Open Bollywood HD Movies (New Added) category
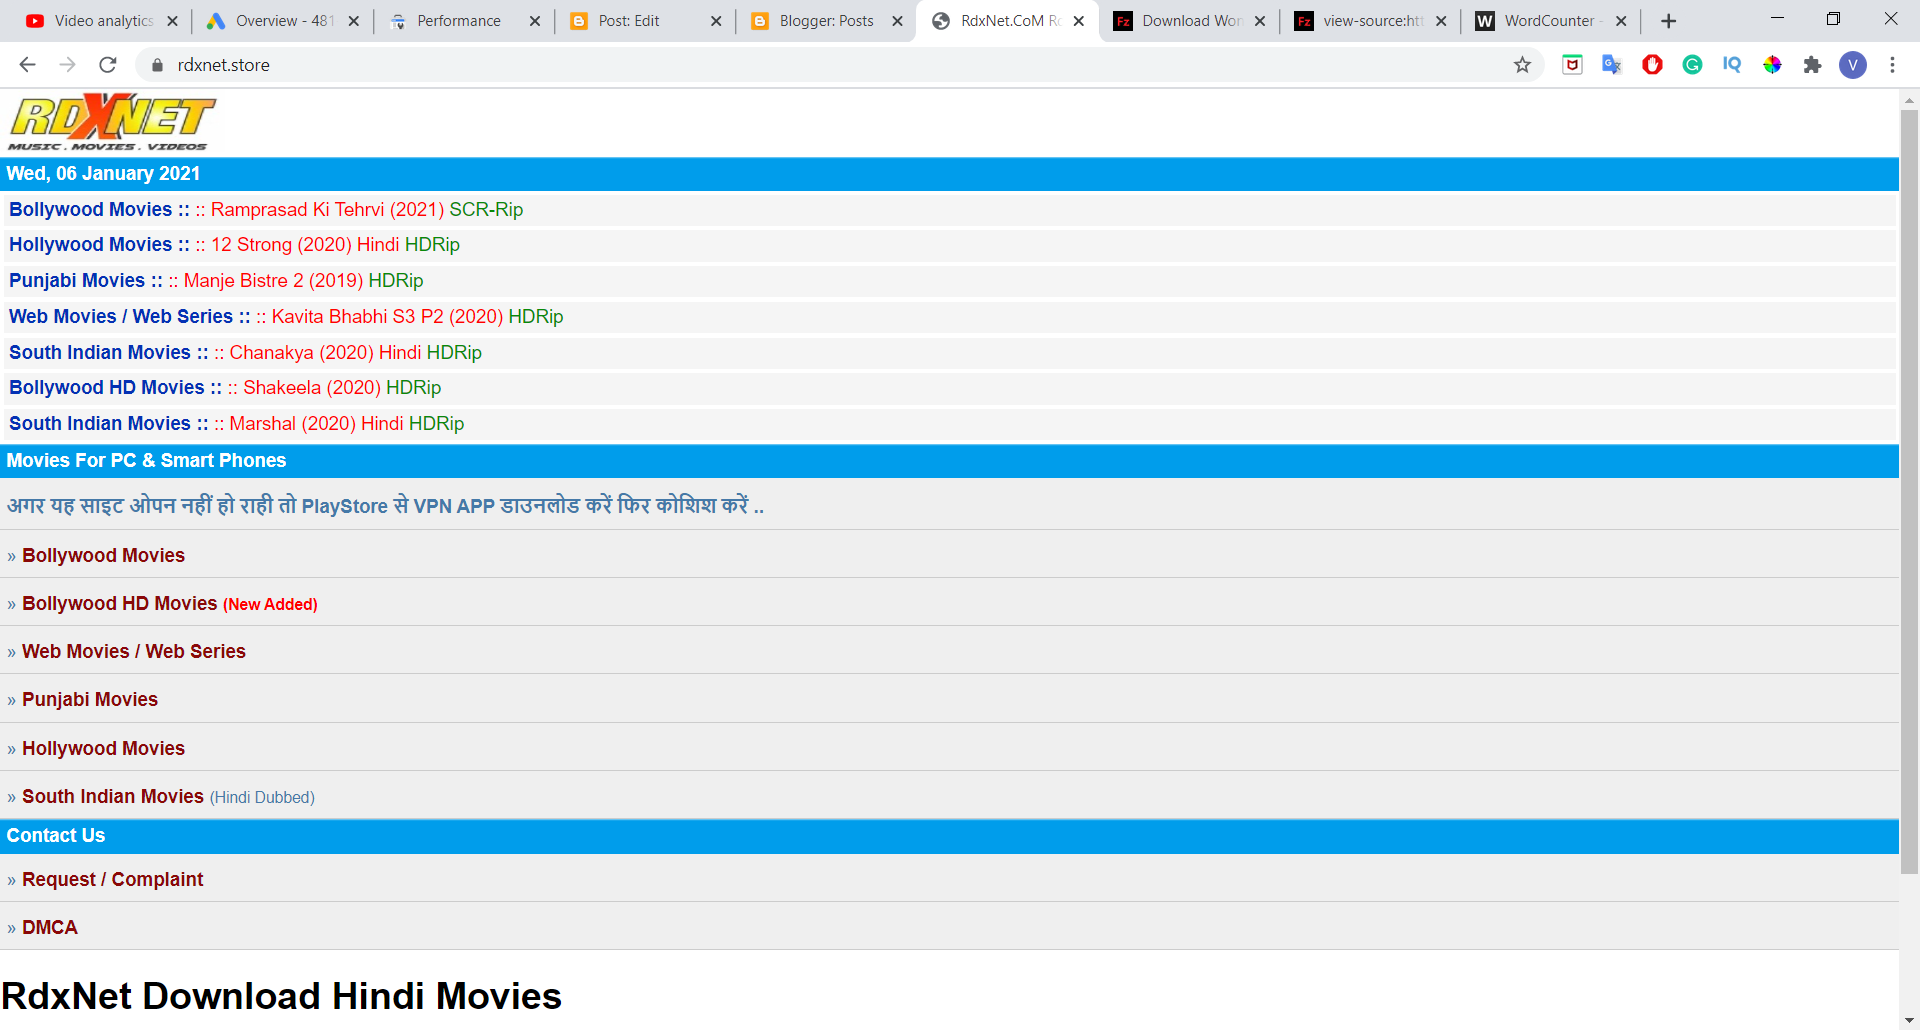Viewport: 1920px width, 1030px height. pyautogui.click(x=169, y=603)
